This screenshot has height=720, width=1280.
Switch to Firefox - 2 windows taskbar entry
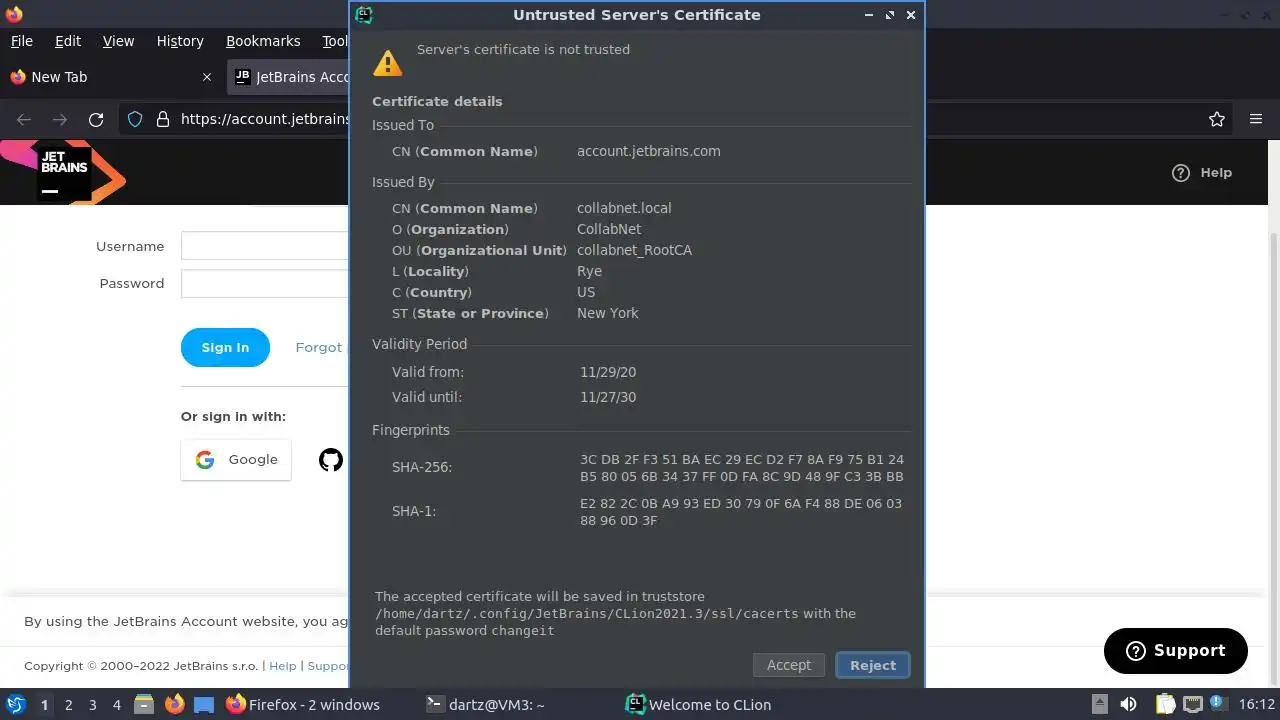(303, 704)
